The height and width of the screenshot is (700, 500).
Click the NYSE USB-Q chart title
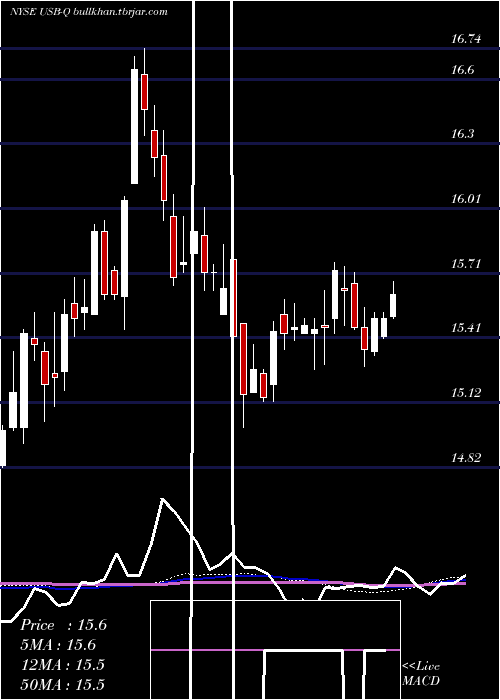[x=88, y=12]
